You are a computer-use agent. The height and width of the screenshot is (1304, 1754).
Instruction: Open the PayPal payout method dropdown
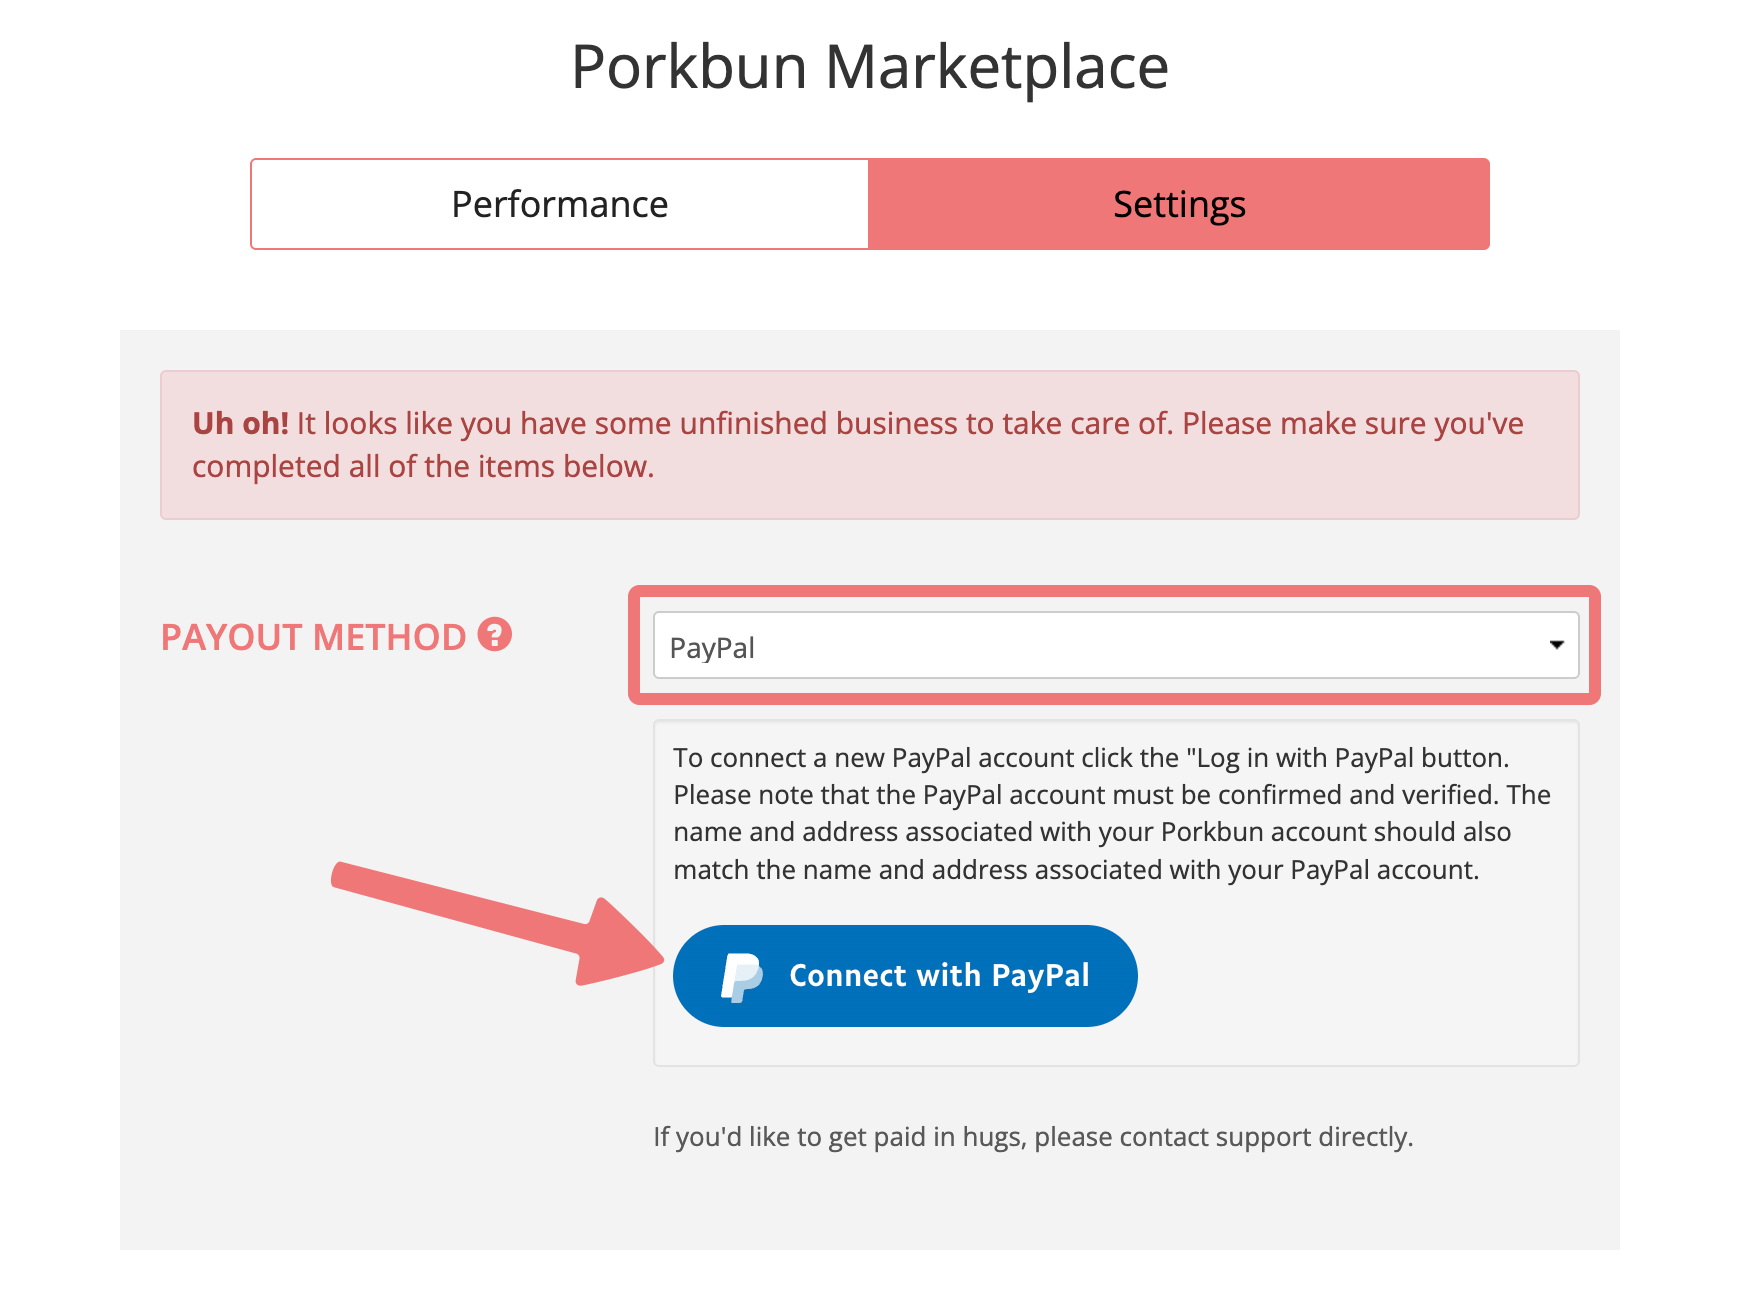tap(1116, 645)
